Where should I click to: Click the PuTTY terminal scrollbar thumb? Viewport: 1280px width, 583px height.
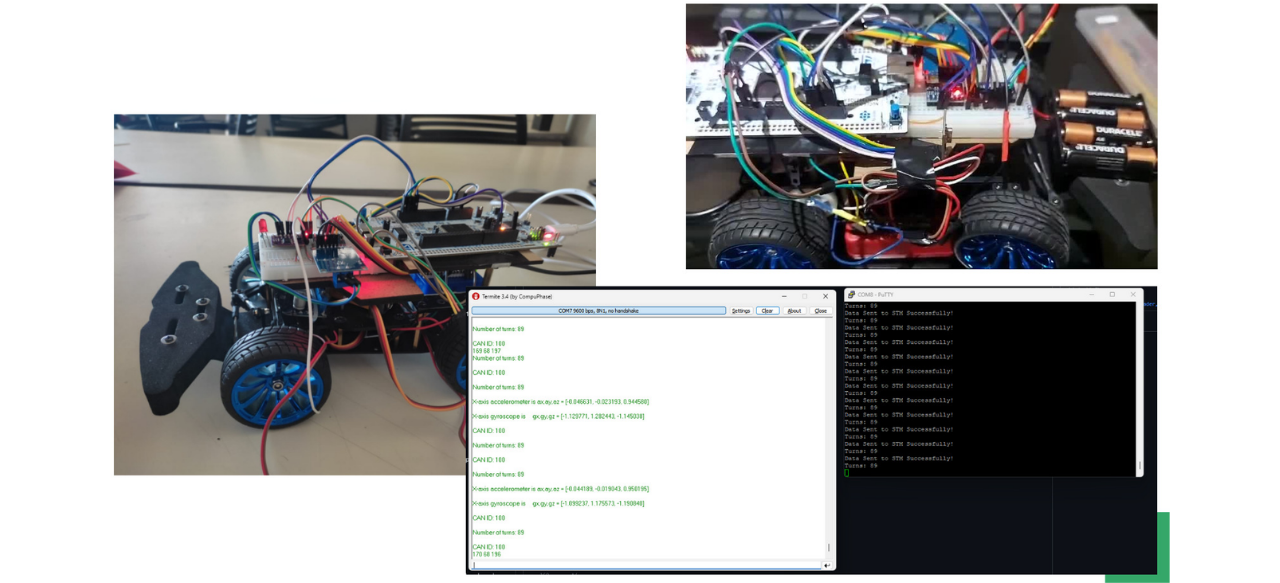pos(1139,466)
